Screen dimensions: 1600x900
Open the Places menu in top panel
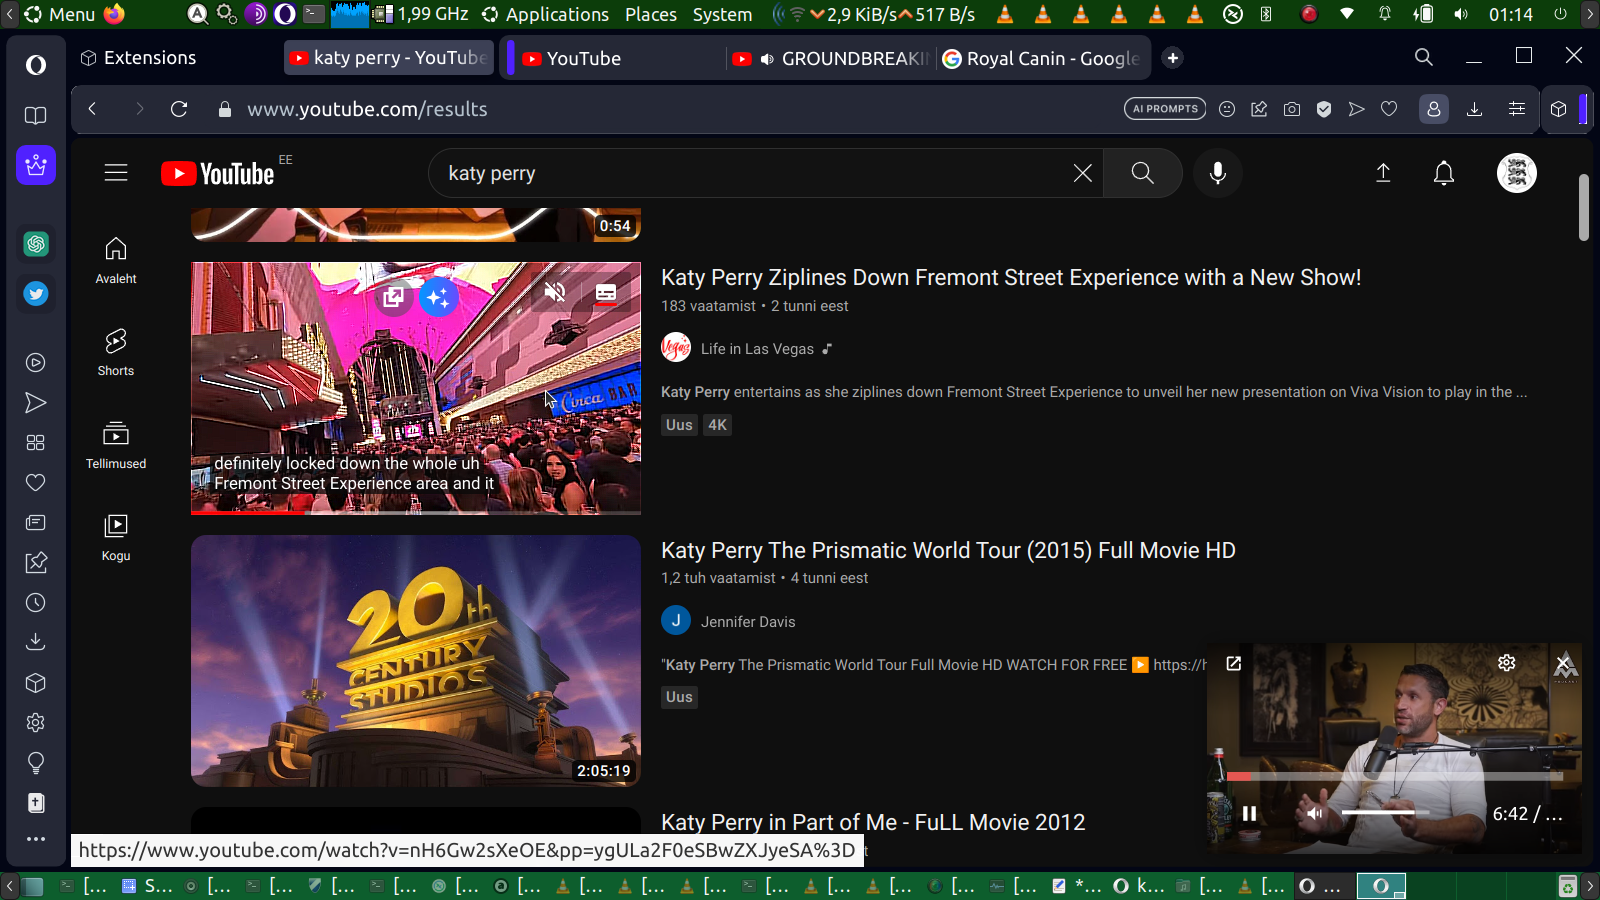click(651, 14)
